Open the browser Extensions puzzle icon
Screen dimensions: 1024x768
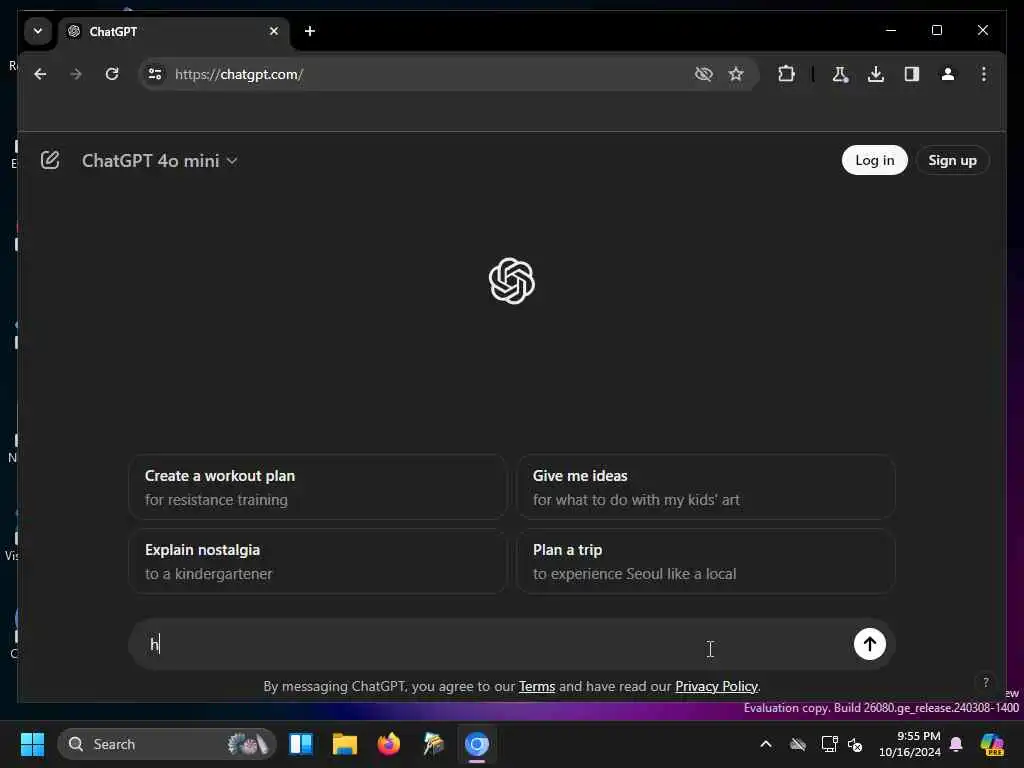click(x=786, y=74)
